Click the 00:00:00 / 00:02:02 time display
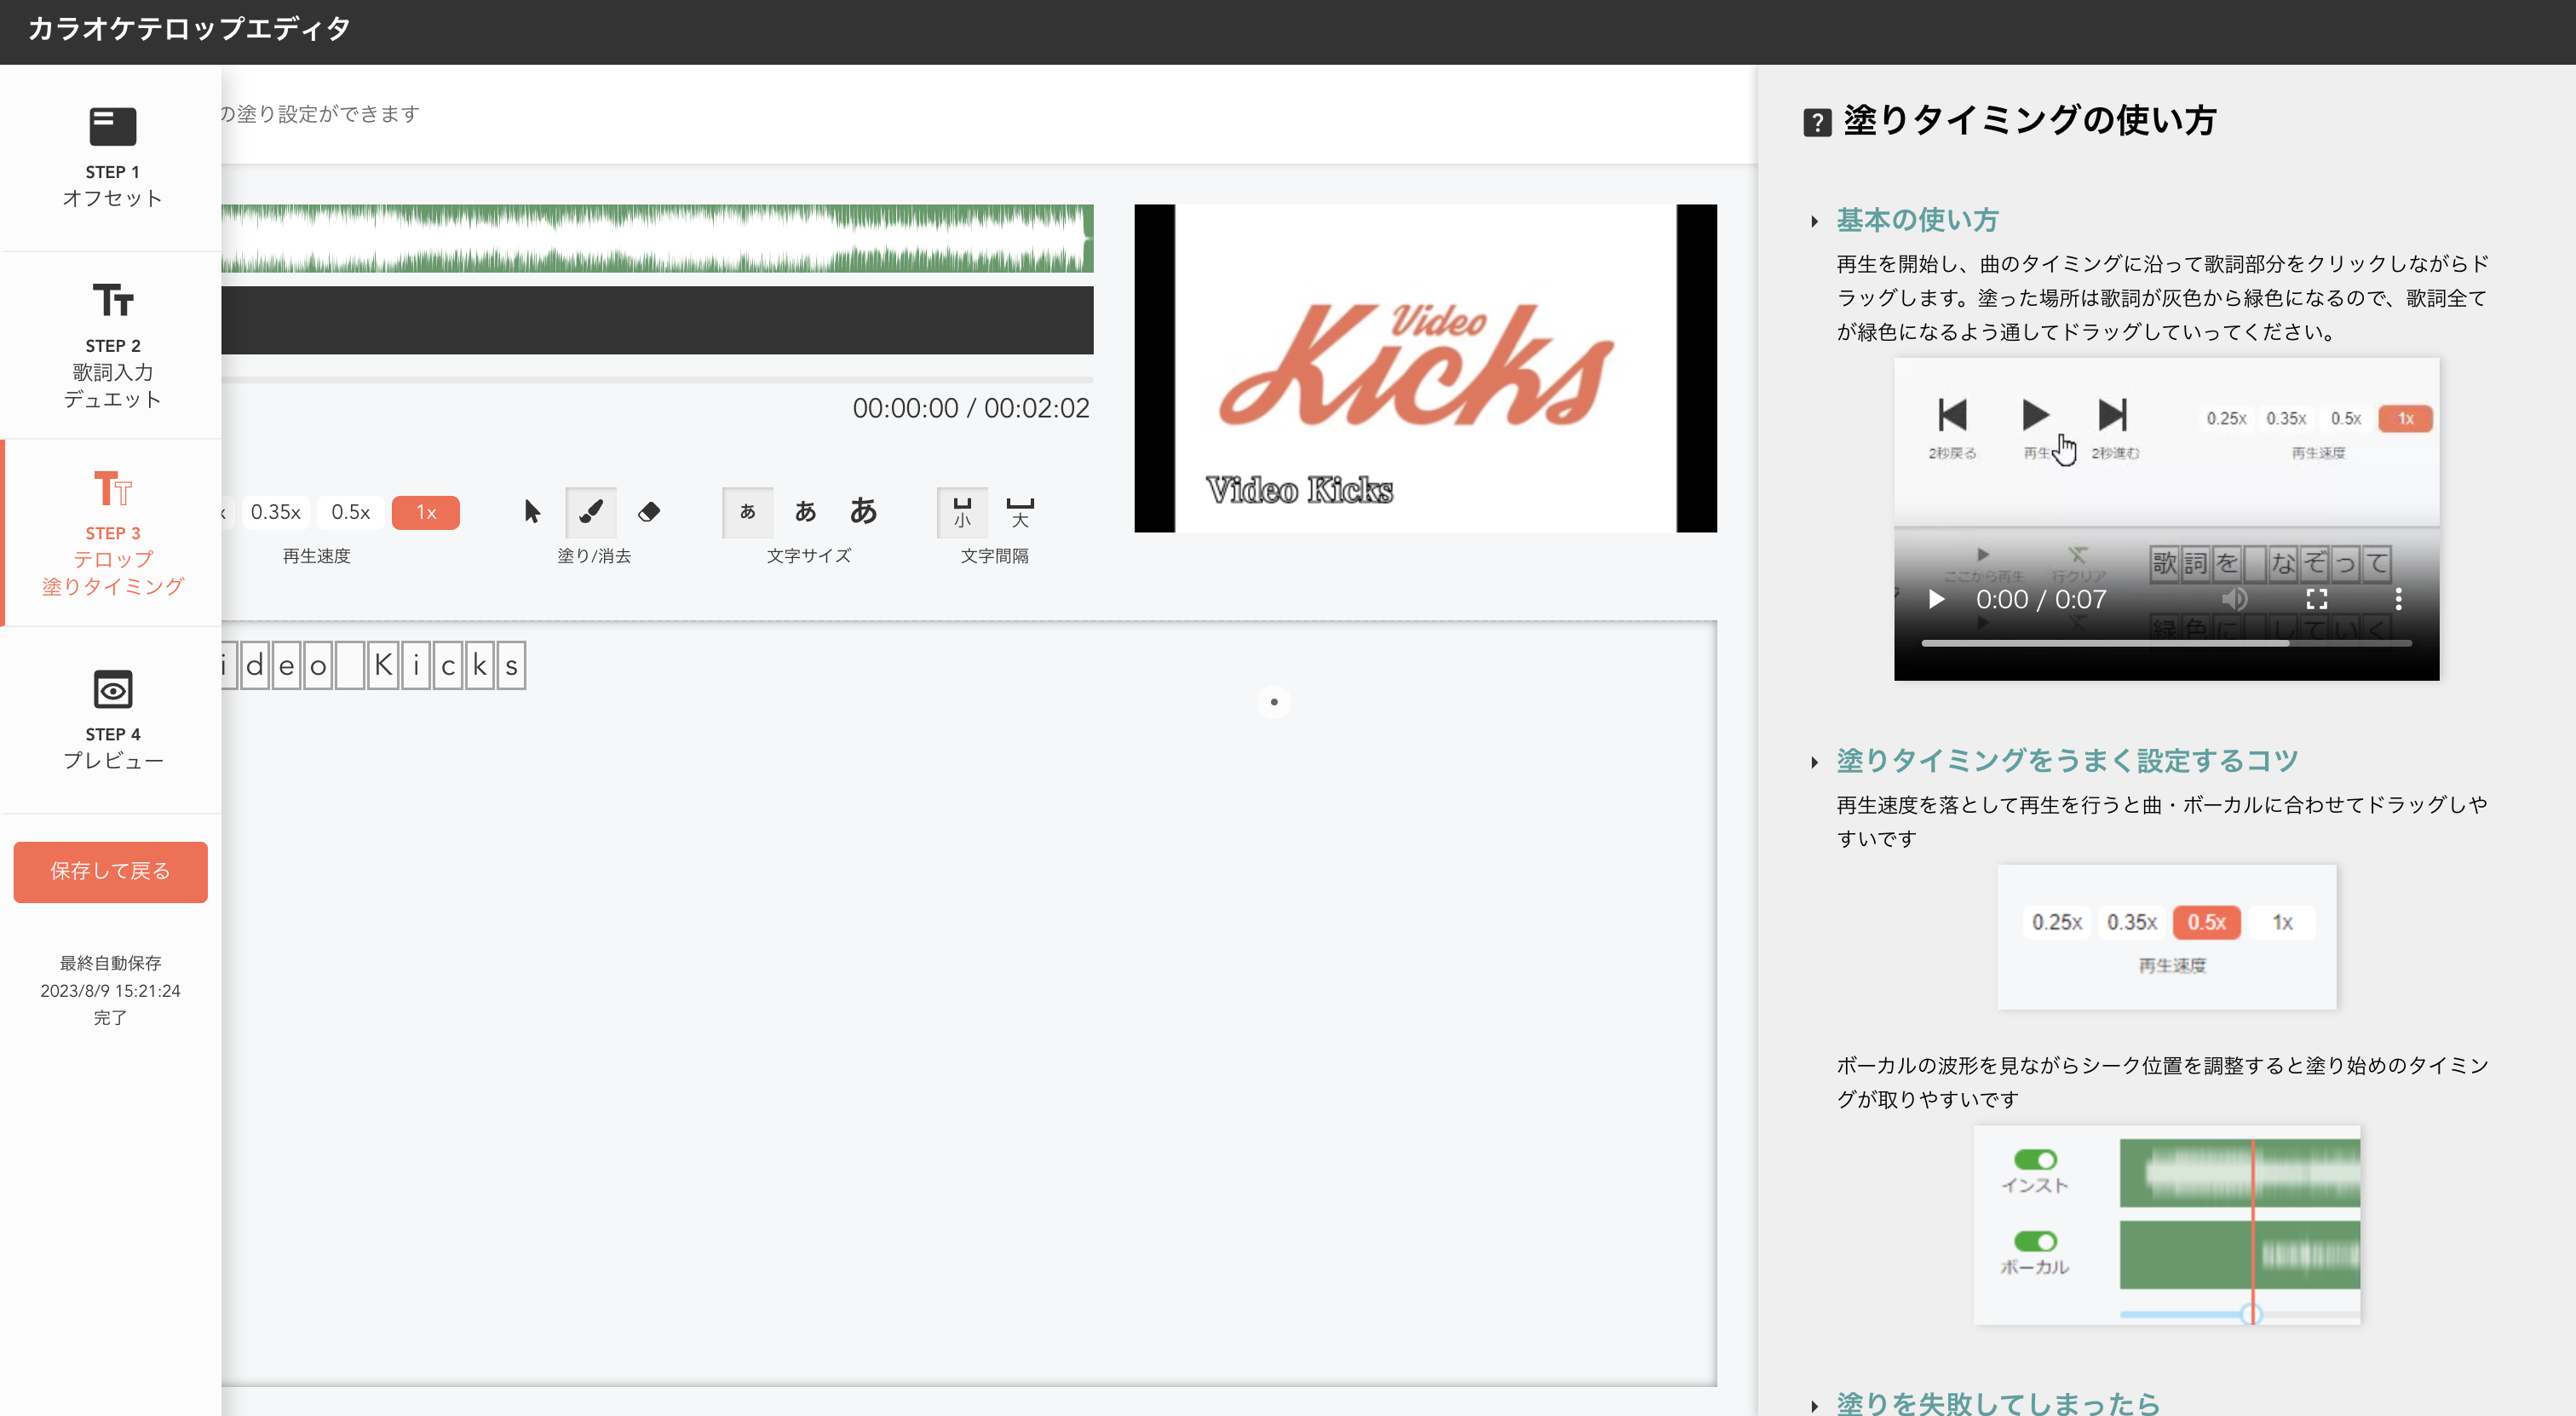 970,408
